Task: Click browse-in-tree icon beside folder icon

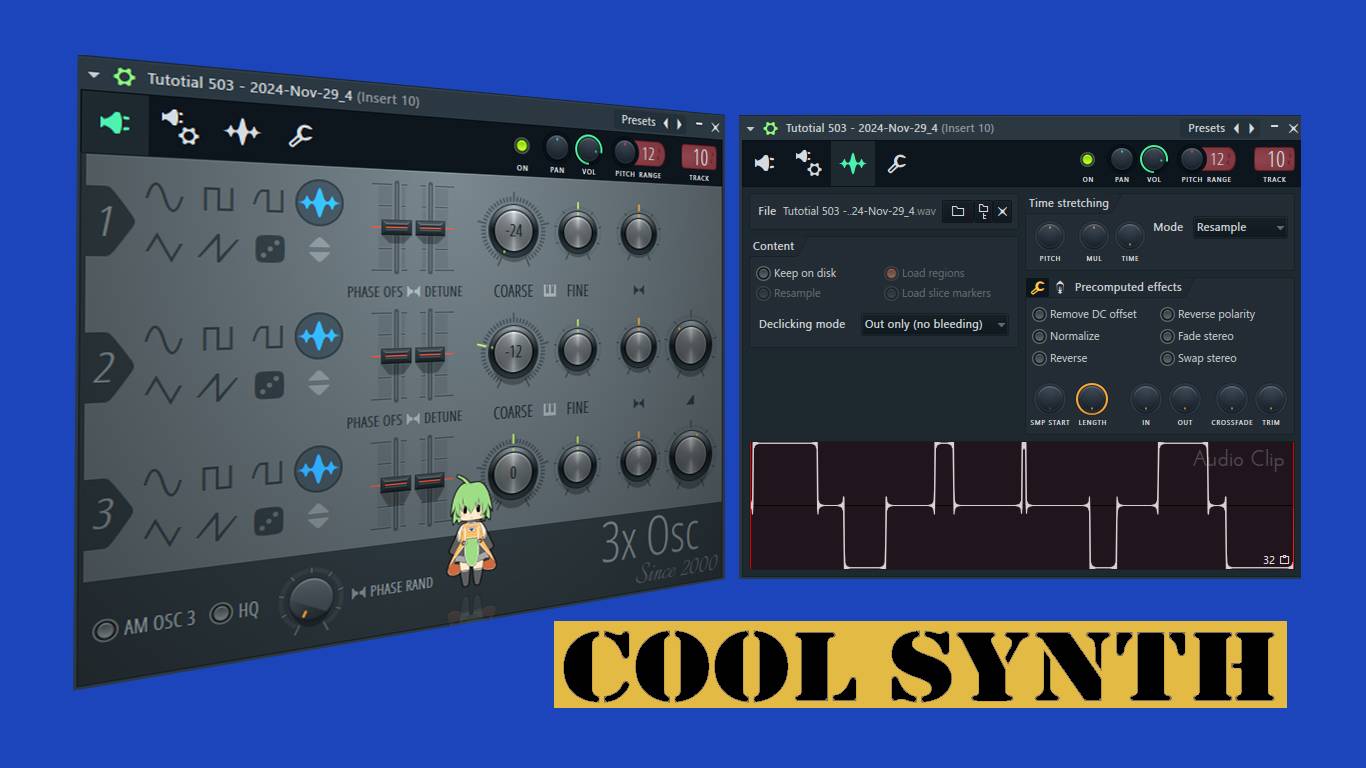Action: [983, 211]
